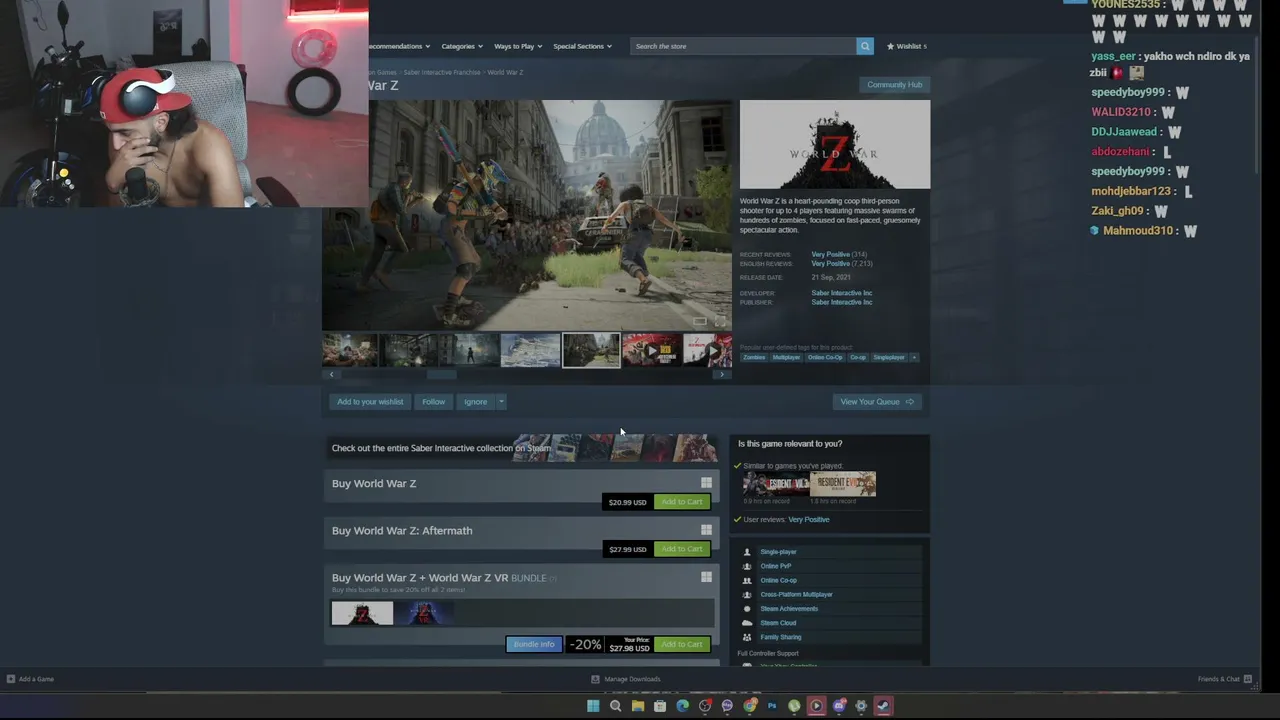
Task: Open Steam Cloud feature link
Action: pyautogui.click(x=778, y=623)
